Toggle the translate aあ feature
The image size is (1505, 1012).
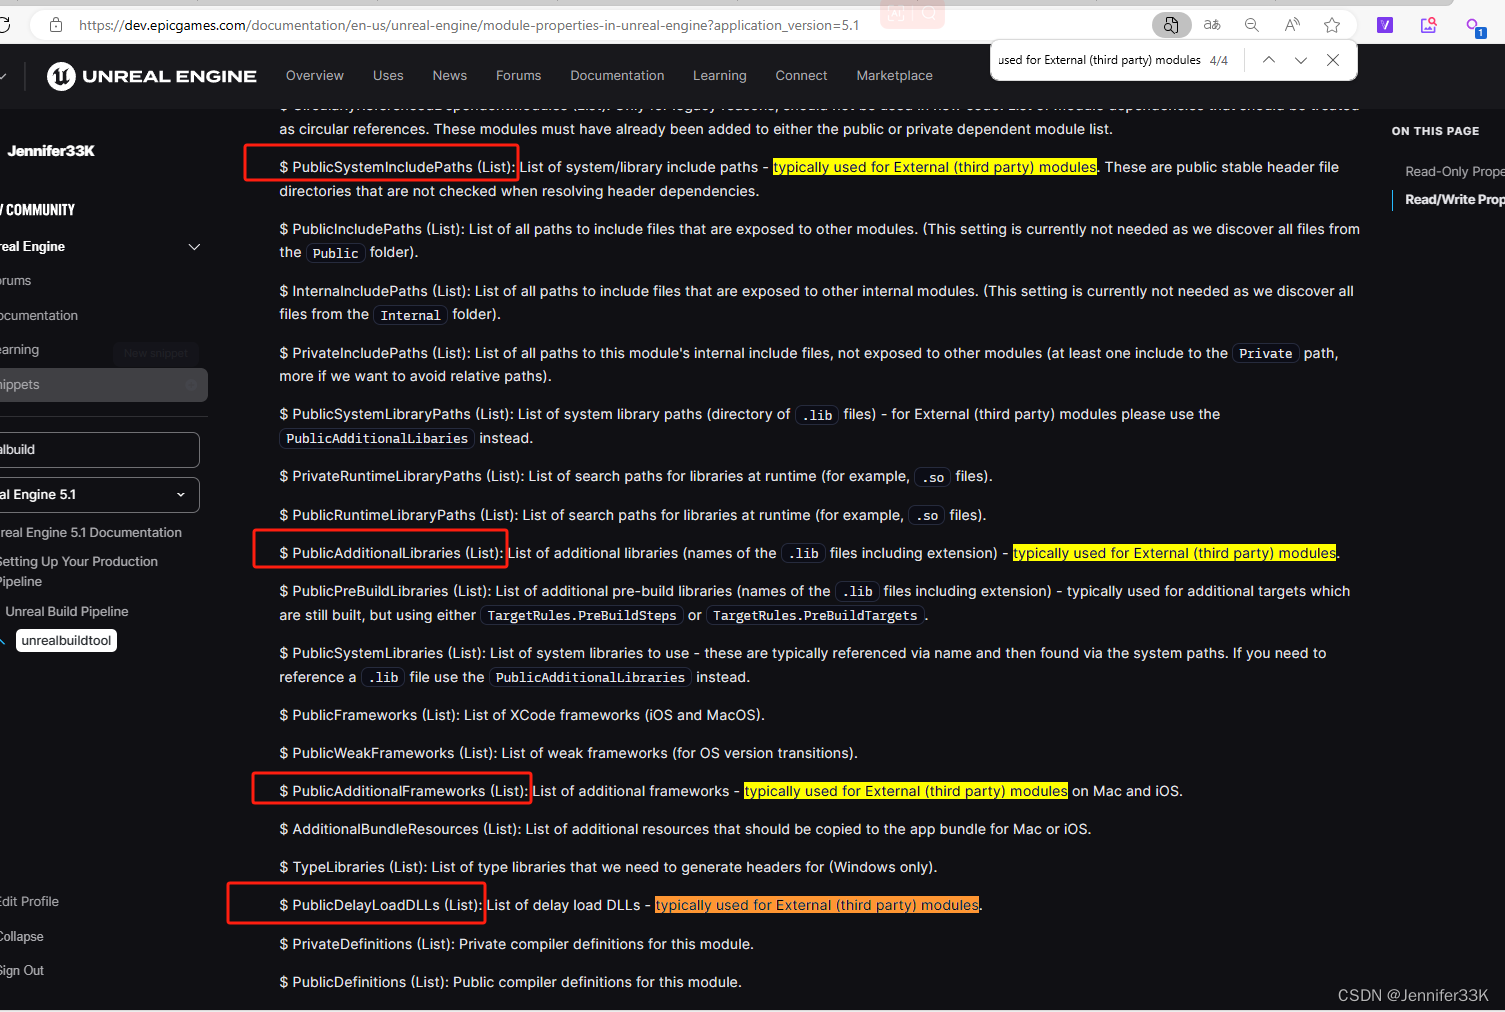click(1211, 25)
